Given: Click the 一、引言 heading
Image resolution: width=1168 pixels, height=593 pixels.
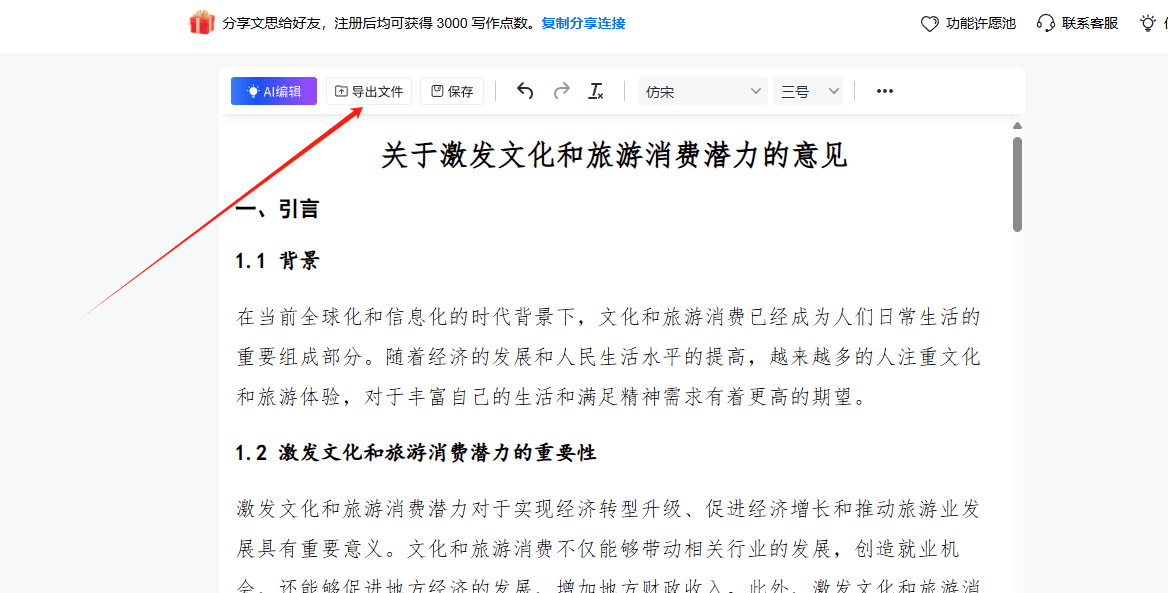Looking at the screenshot, I should (x=277, y=209).
